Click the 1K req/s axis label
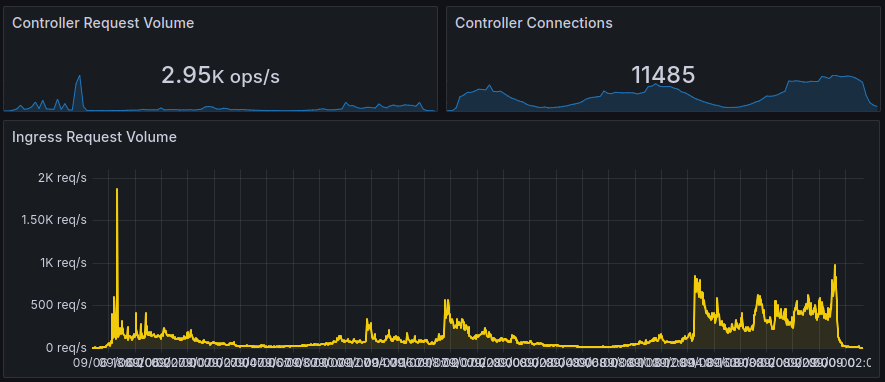 (x=63, y=263)
